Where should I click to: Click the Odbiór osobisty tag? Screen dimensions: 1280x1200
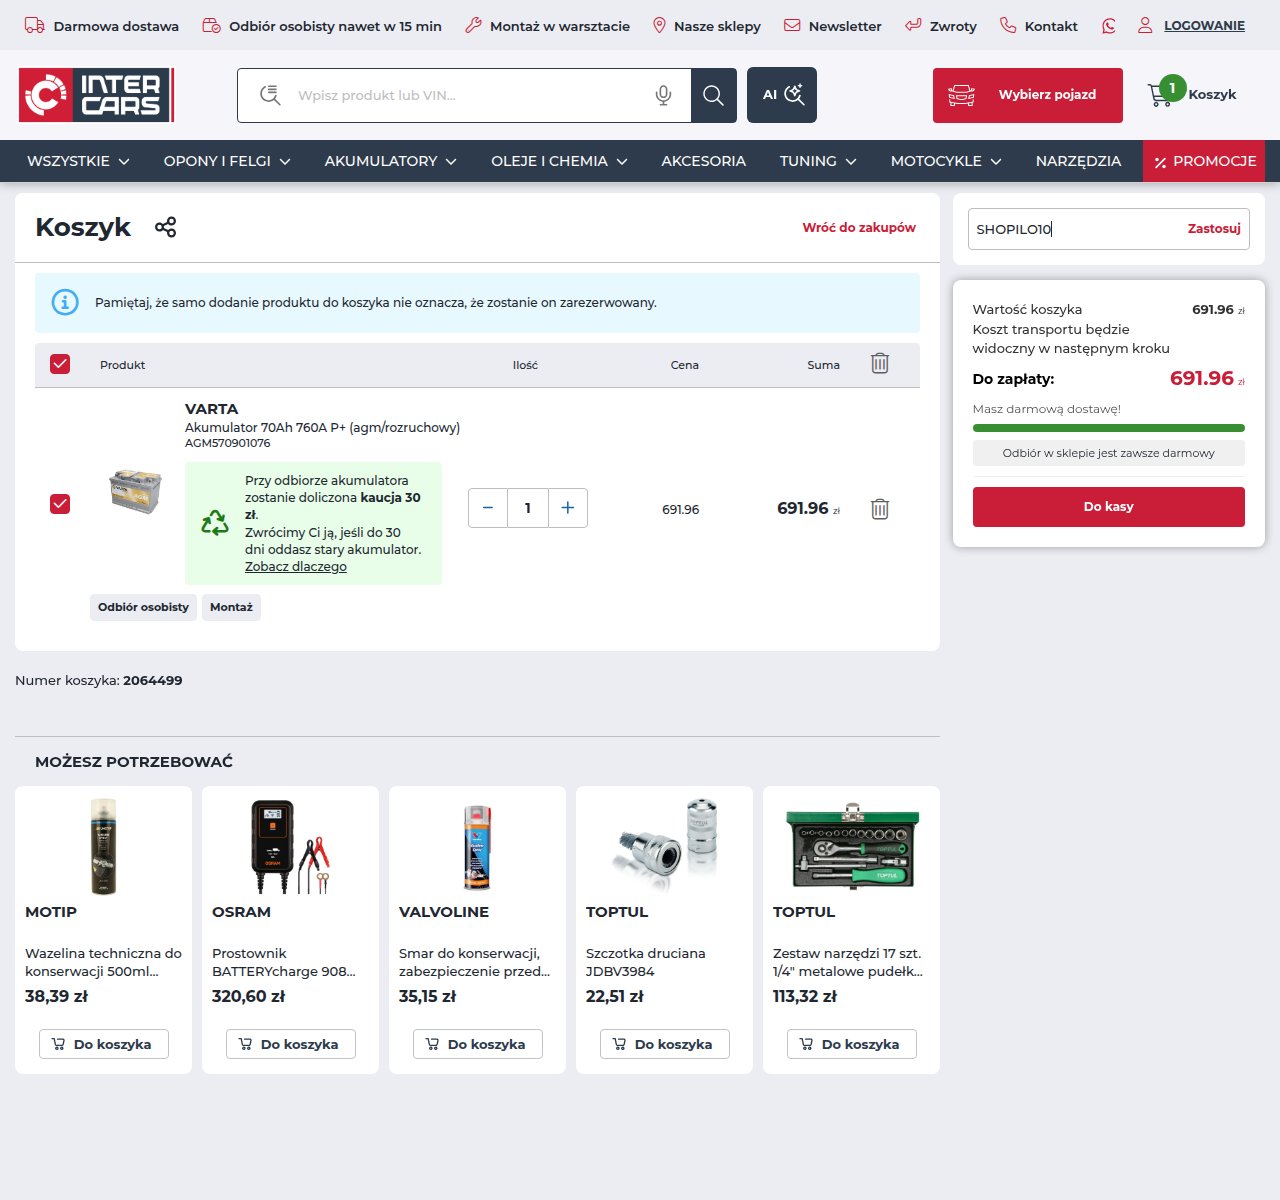143,607
